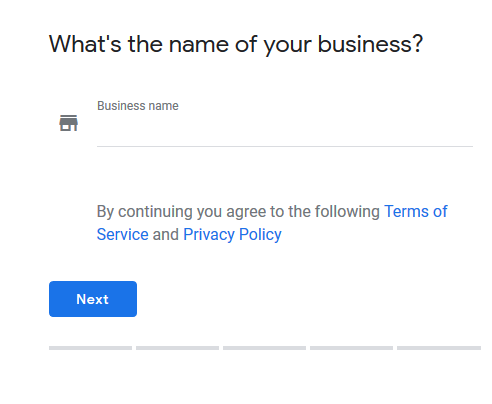Select the third progress step segment
Image resolution: width=492 pixels, height=404 pixels.
[x=264, y=348]
